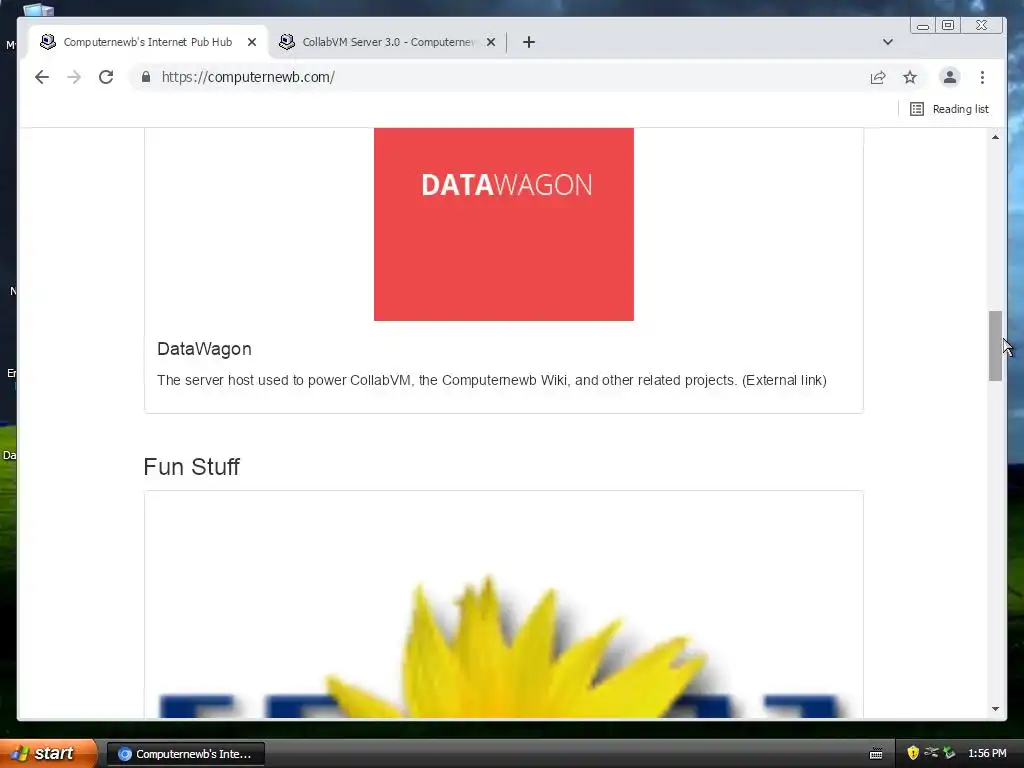Click the 1:56 PM system clock

click(x=987, y=754)
